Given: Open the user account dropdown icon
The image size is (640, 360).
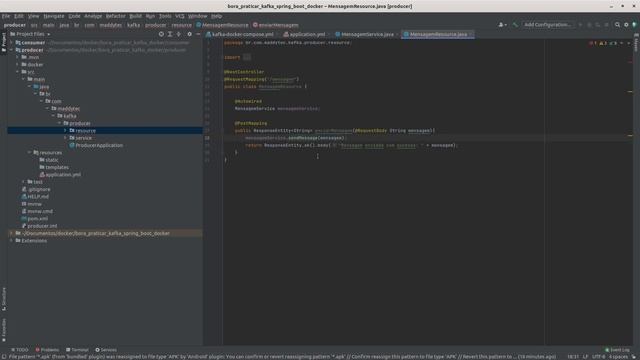Looking at the screenshot, I should (x=502, y=25).
